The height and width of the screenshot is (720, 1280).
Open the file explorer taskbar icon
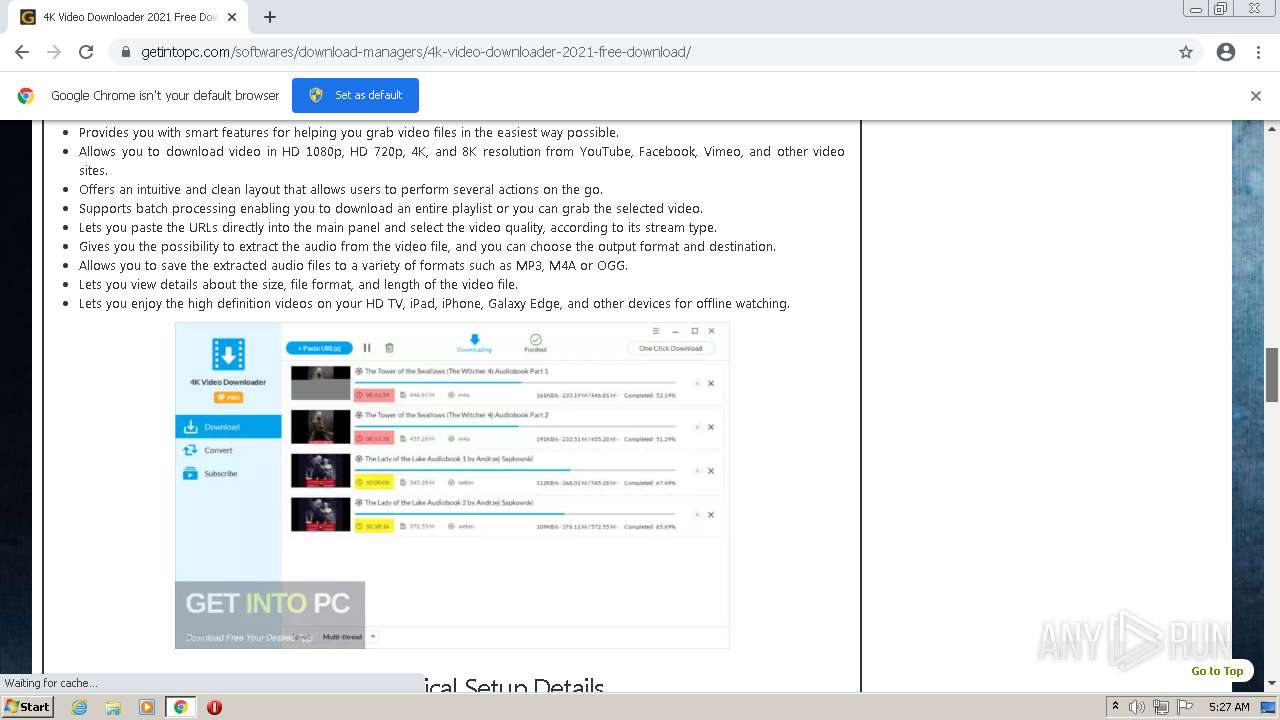113,707
